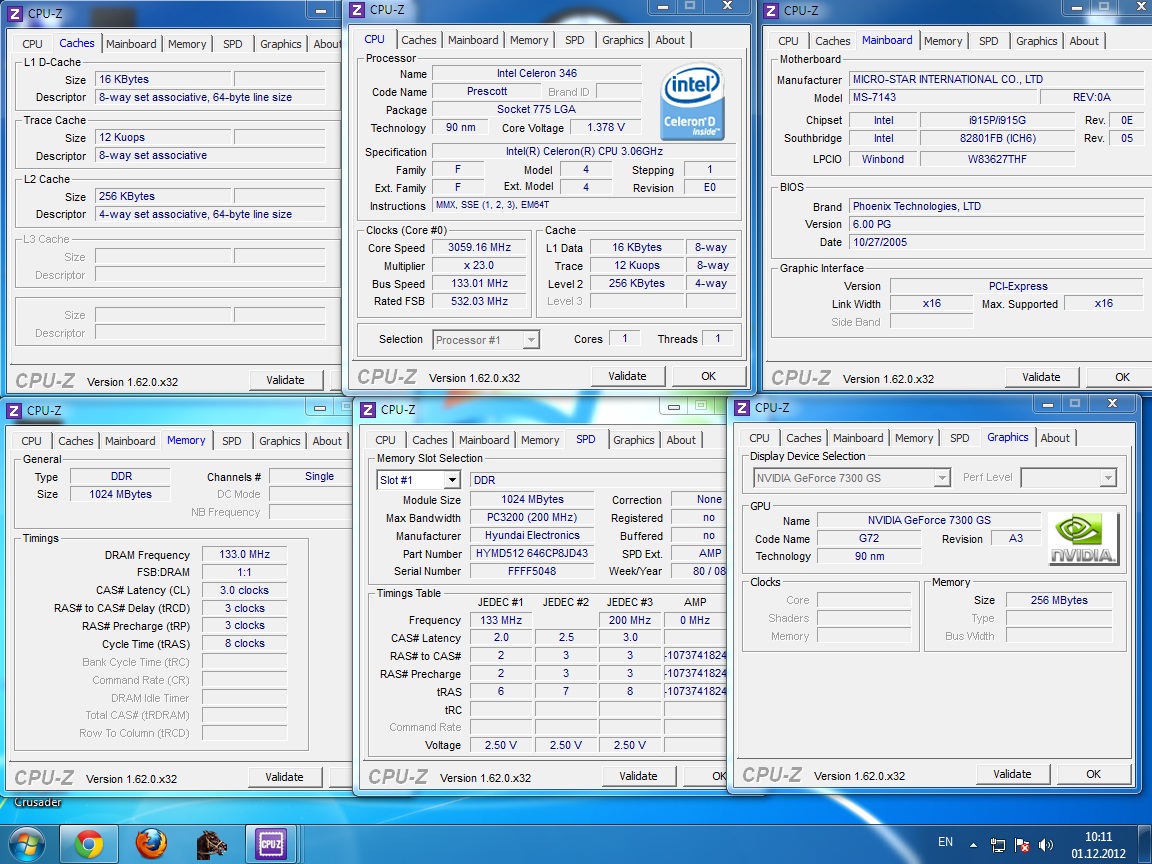Click the horse game icon in taskbar
This screenshot has height=864, width=1152.
pyautogui.click(x=212, y=845)
